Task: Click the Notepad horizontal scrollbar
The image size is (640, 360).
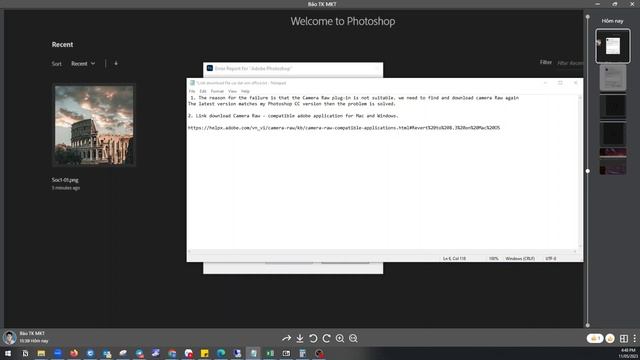Action: click(x=382, y=251)
